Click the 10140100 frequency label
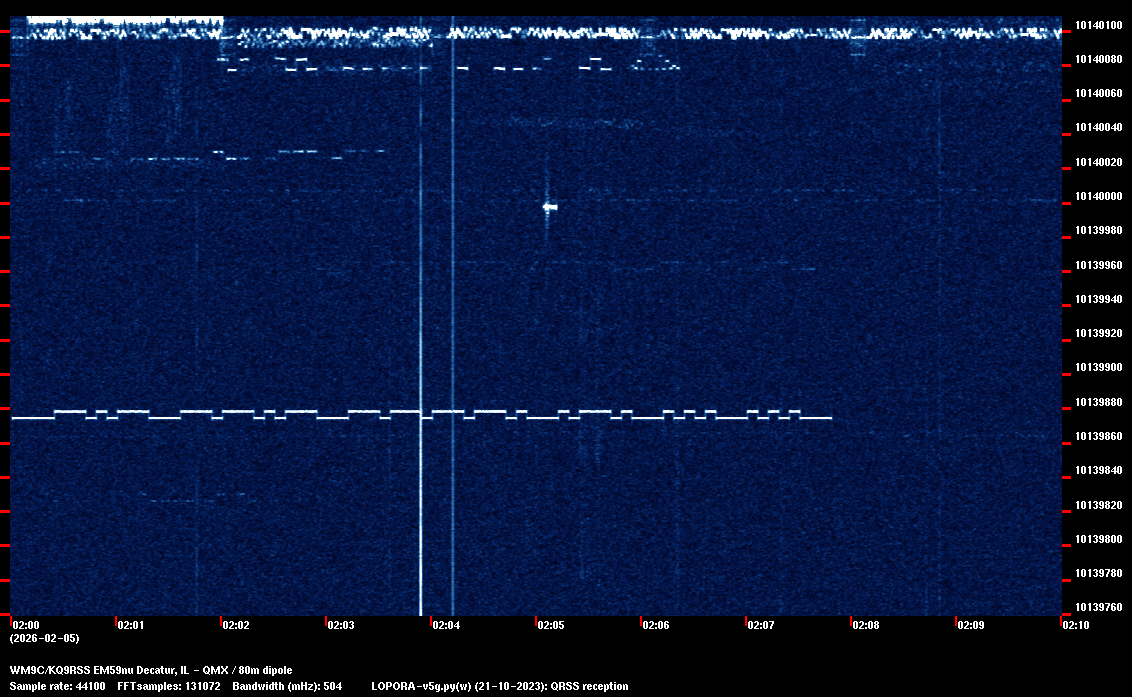 (x=1099, y=25)
